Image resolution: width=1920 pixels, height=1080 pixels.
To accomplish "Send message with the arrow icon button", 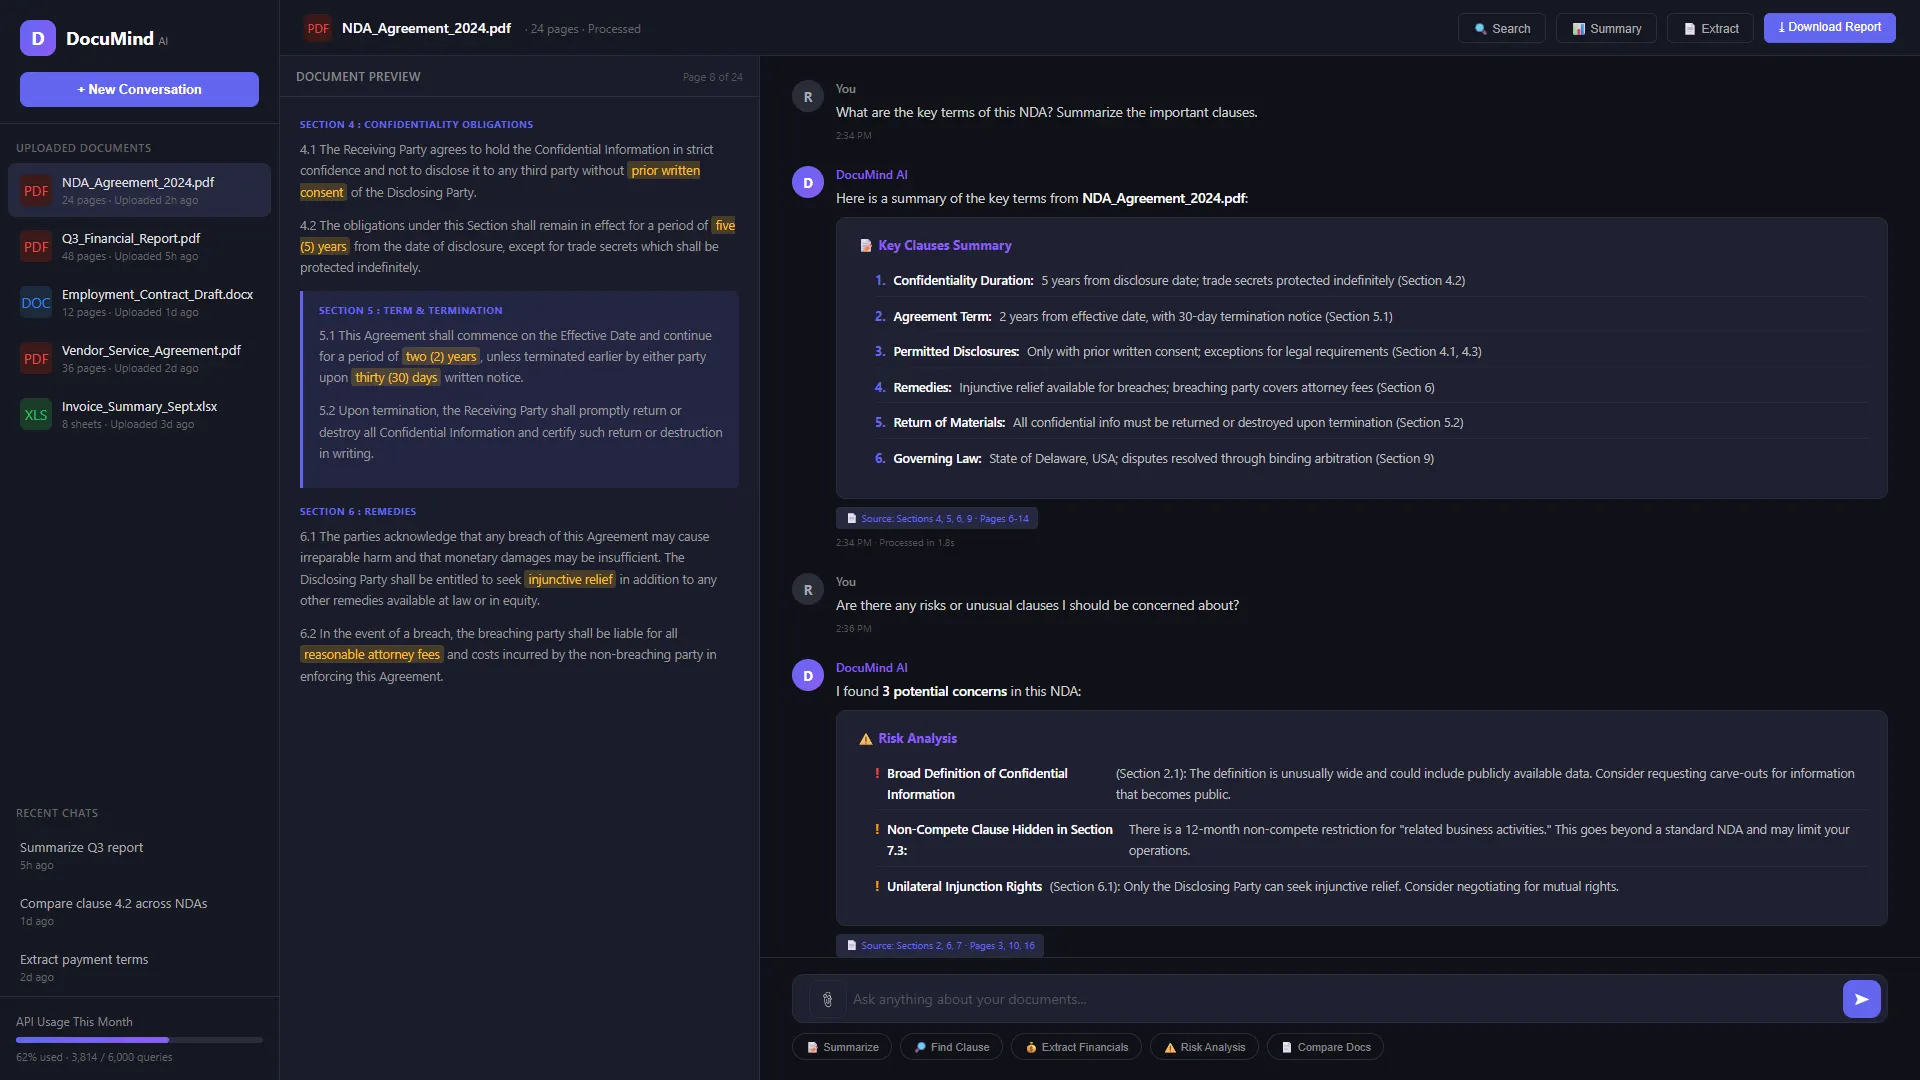I will point(1861,999).
